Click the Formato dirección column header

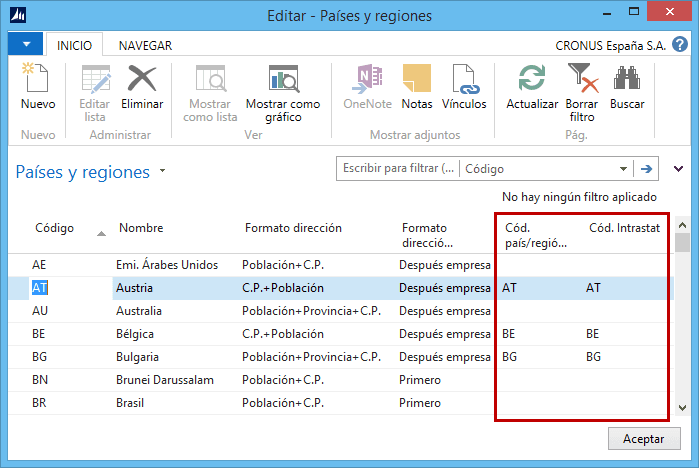coord(293,228)
